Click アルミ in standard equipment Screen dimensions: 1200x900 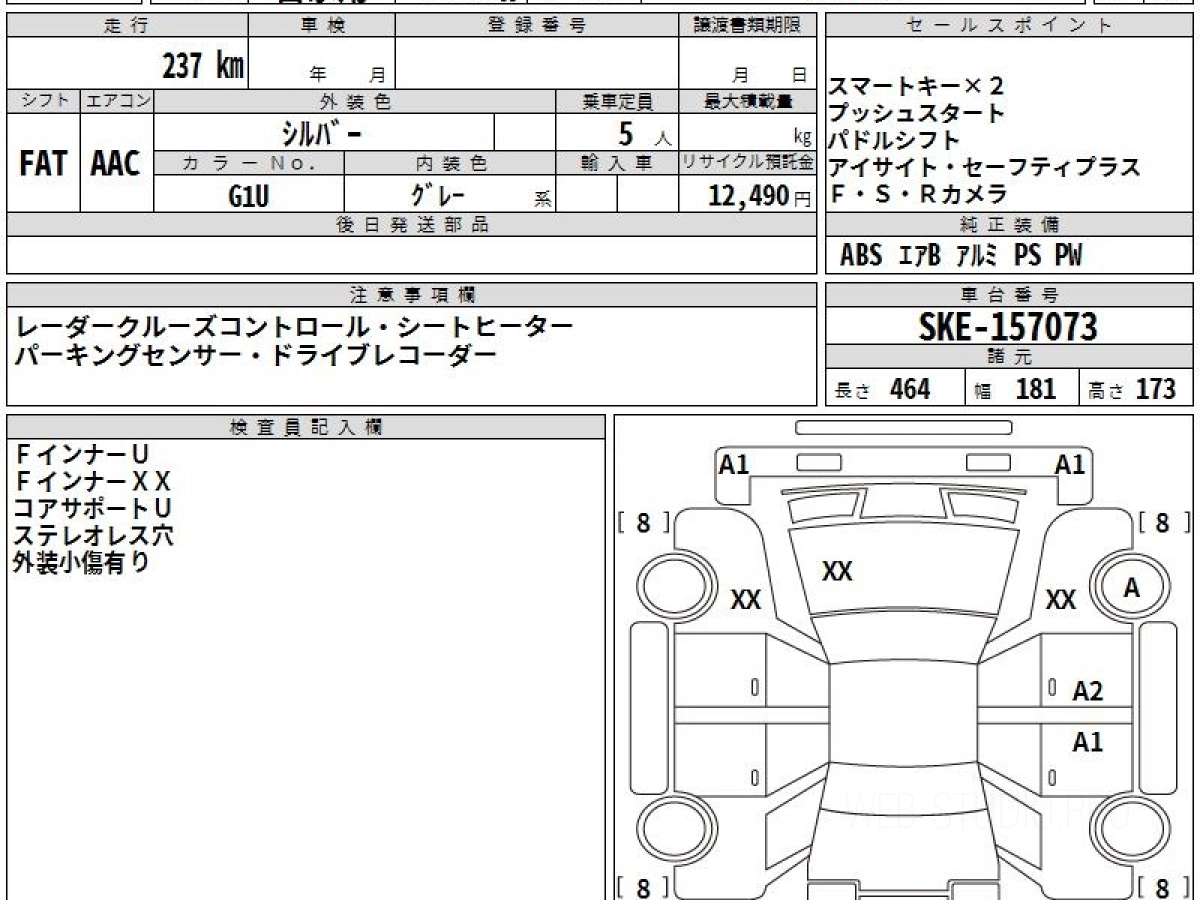click(976, 256)
